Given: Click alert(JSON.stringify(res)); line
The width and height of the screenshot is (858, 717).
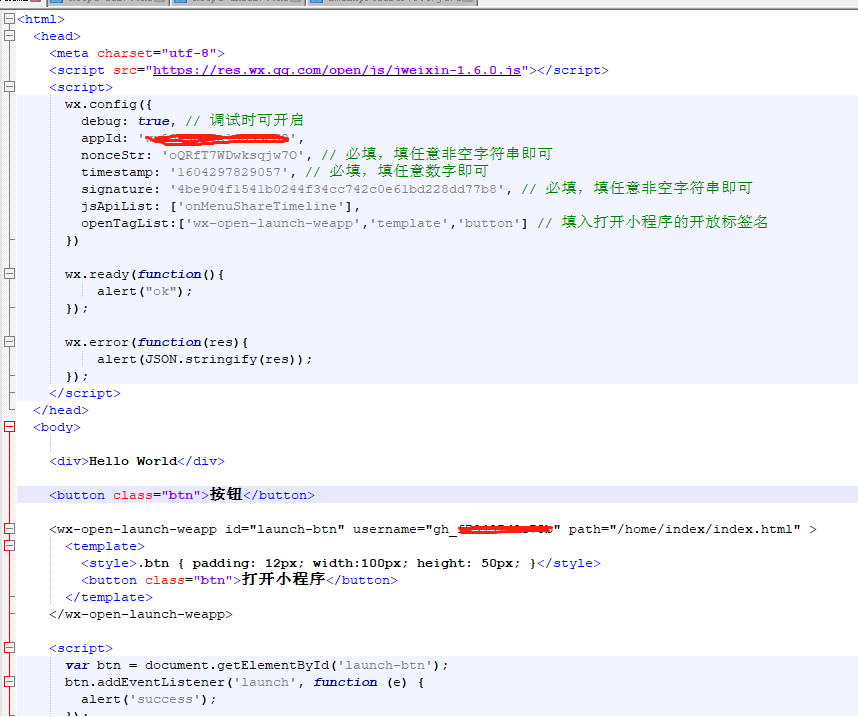Looking at the screenshot, I should coord(205,359).
